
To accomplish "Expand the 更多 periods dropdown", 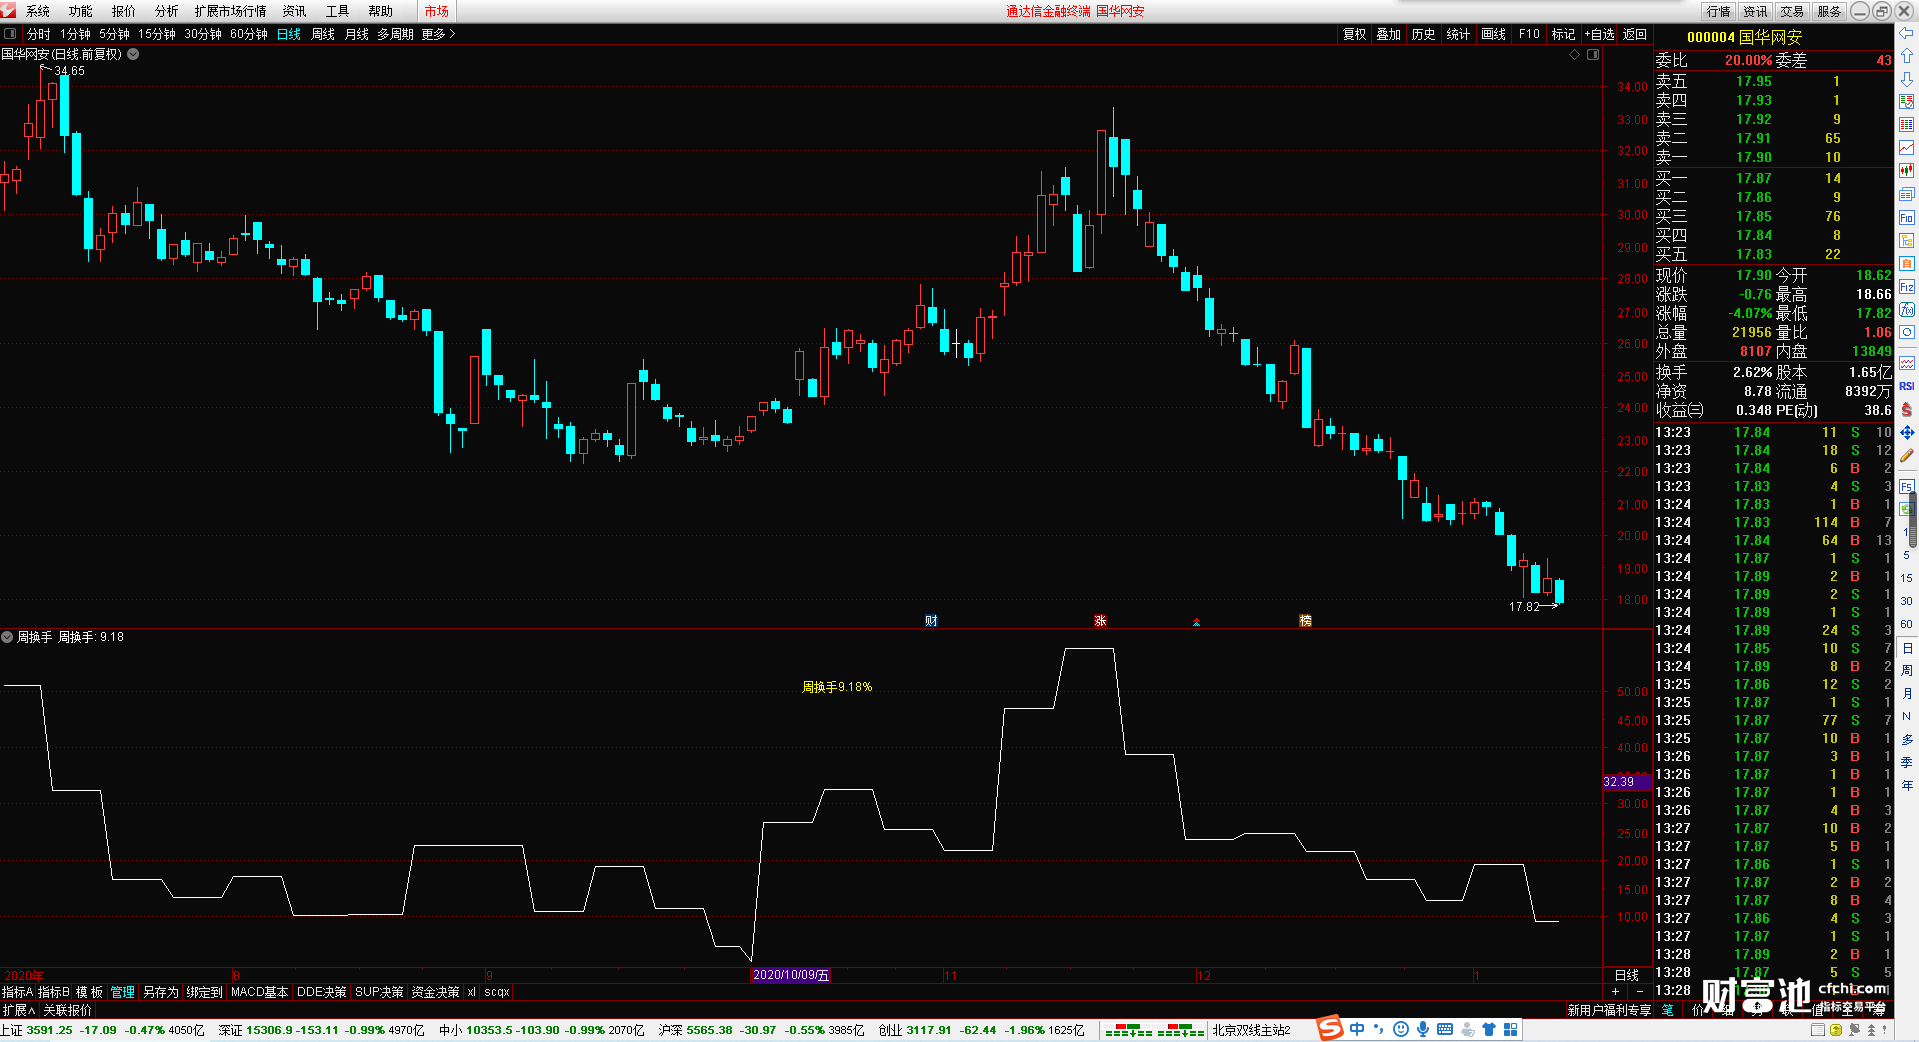I will pos(438,34).
